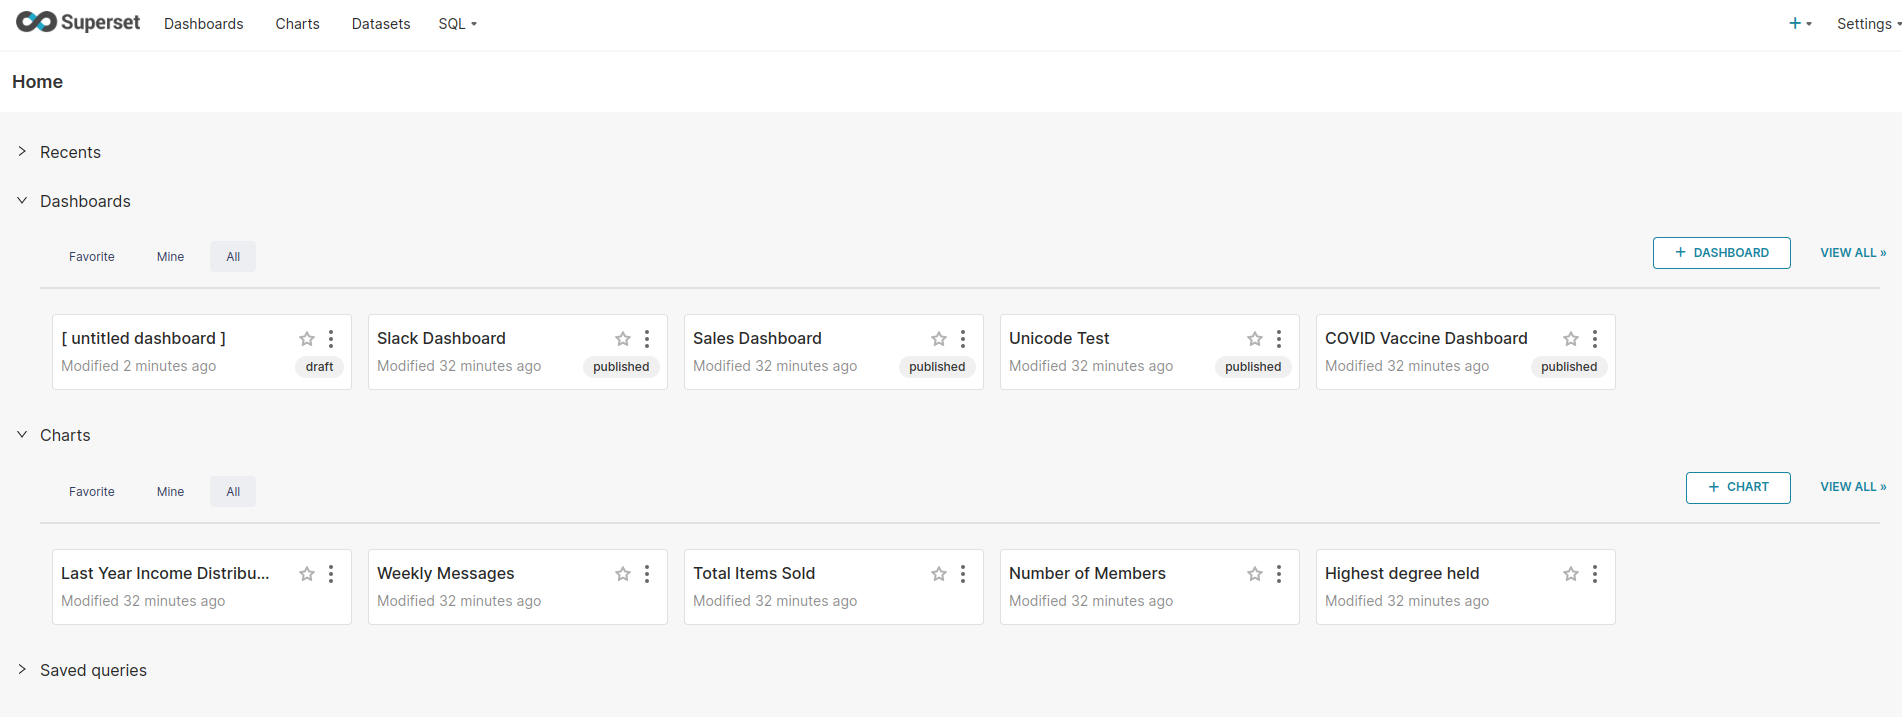The height and width of the screenshot is (717, 1902).
Task: Favorite the Sales Dashboard with star
Action: [x=939, y=339]
